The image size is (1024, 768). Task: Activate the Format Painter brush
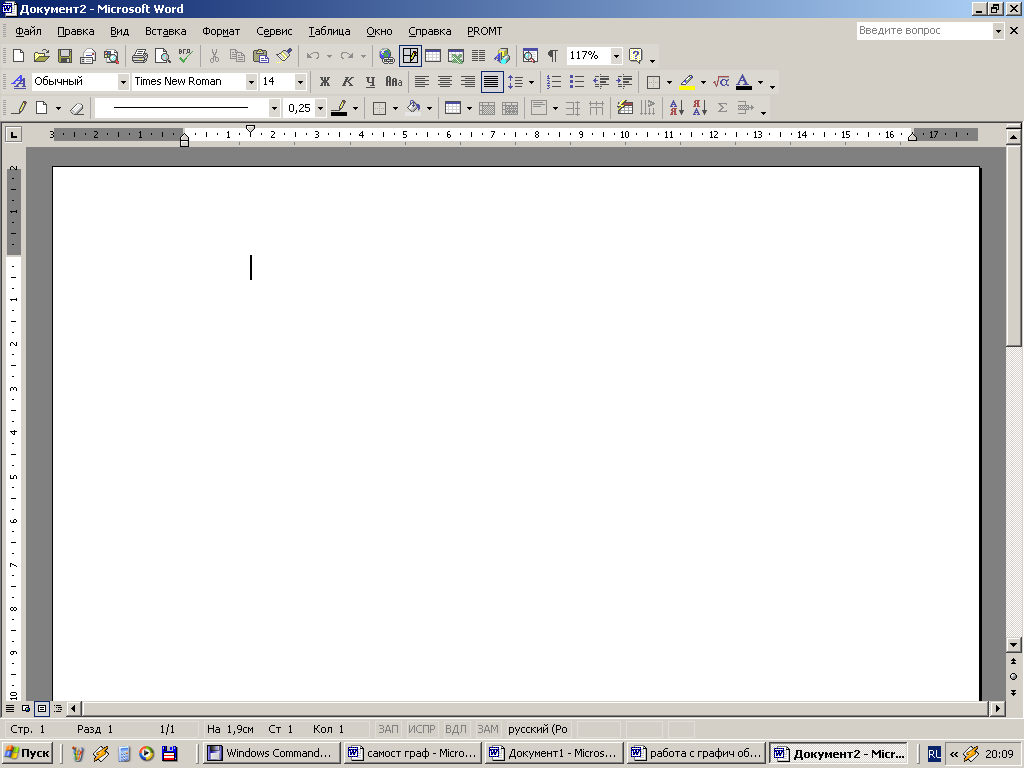(x=284, y=56)
